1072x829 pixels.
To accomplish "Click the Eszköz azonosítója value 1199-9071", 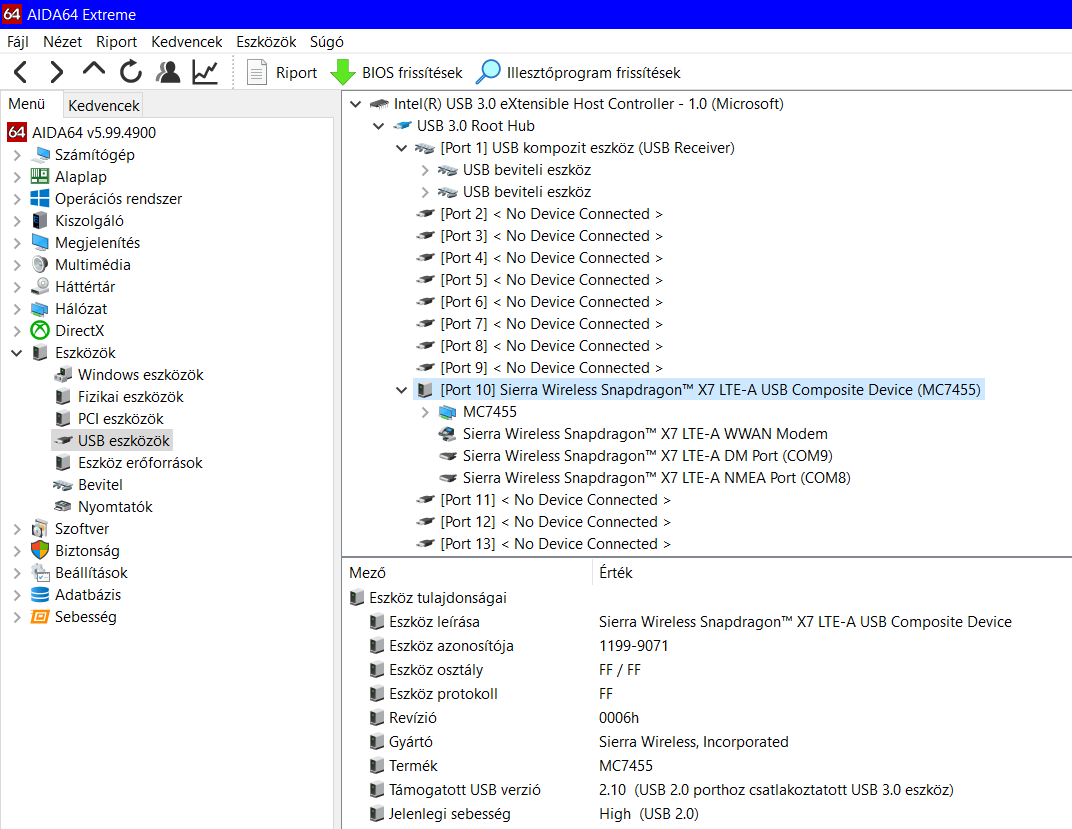I will 633,646.
